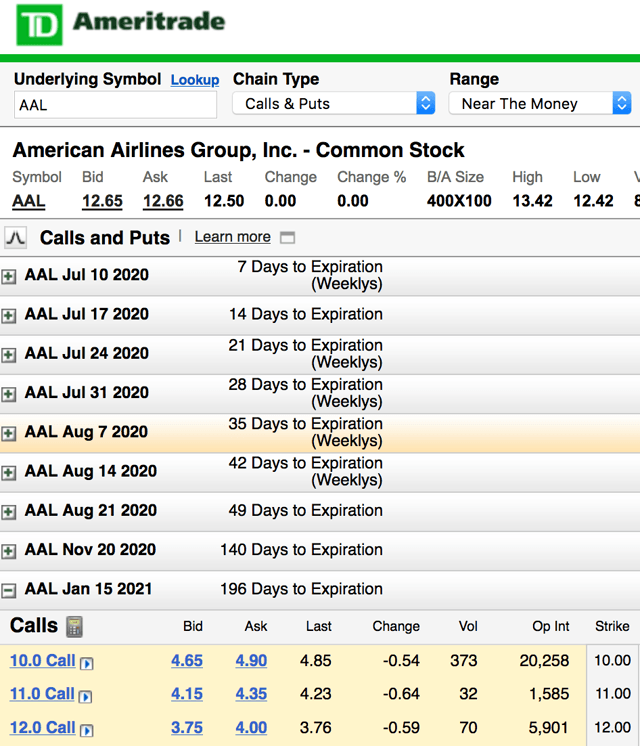Open the 10.0 Call link
This screenshot has height=746, width=640.
point(42,661)
